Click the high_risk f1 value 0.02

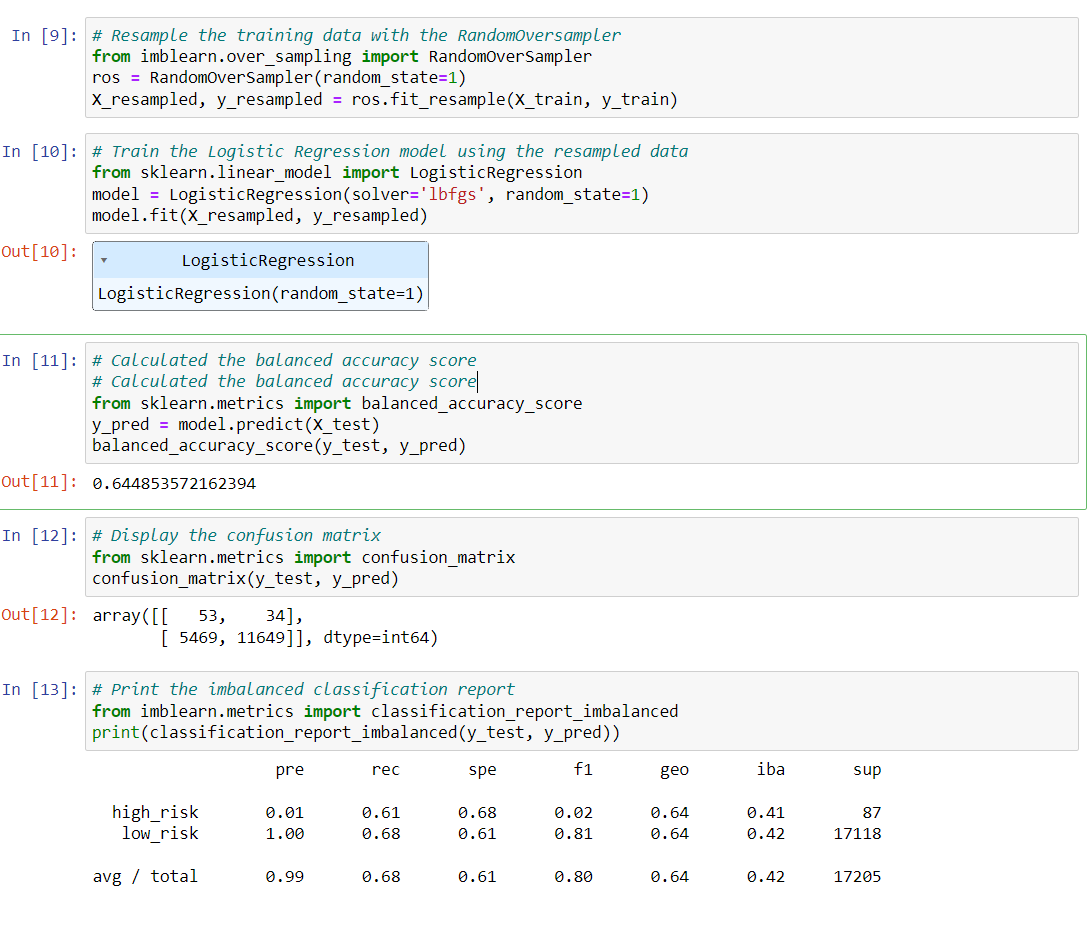click(x=573, y=813)
